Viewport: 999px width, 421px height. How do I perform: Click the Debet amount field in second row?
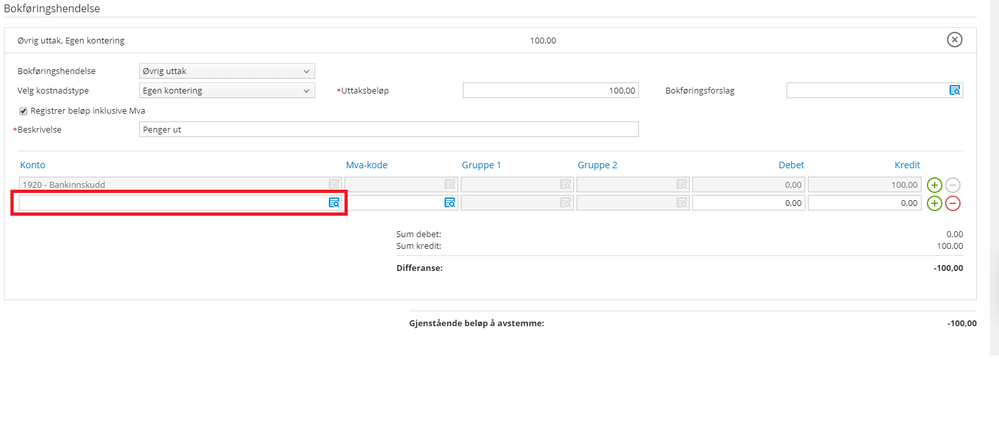coord(749,203)
